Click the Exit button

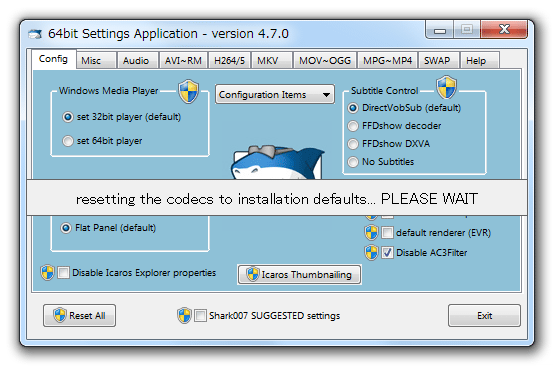484,316
